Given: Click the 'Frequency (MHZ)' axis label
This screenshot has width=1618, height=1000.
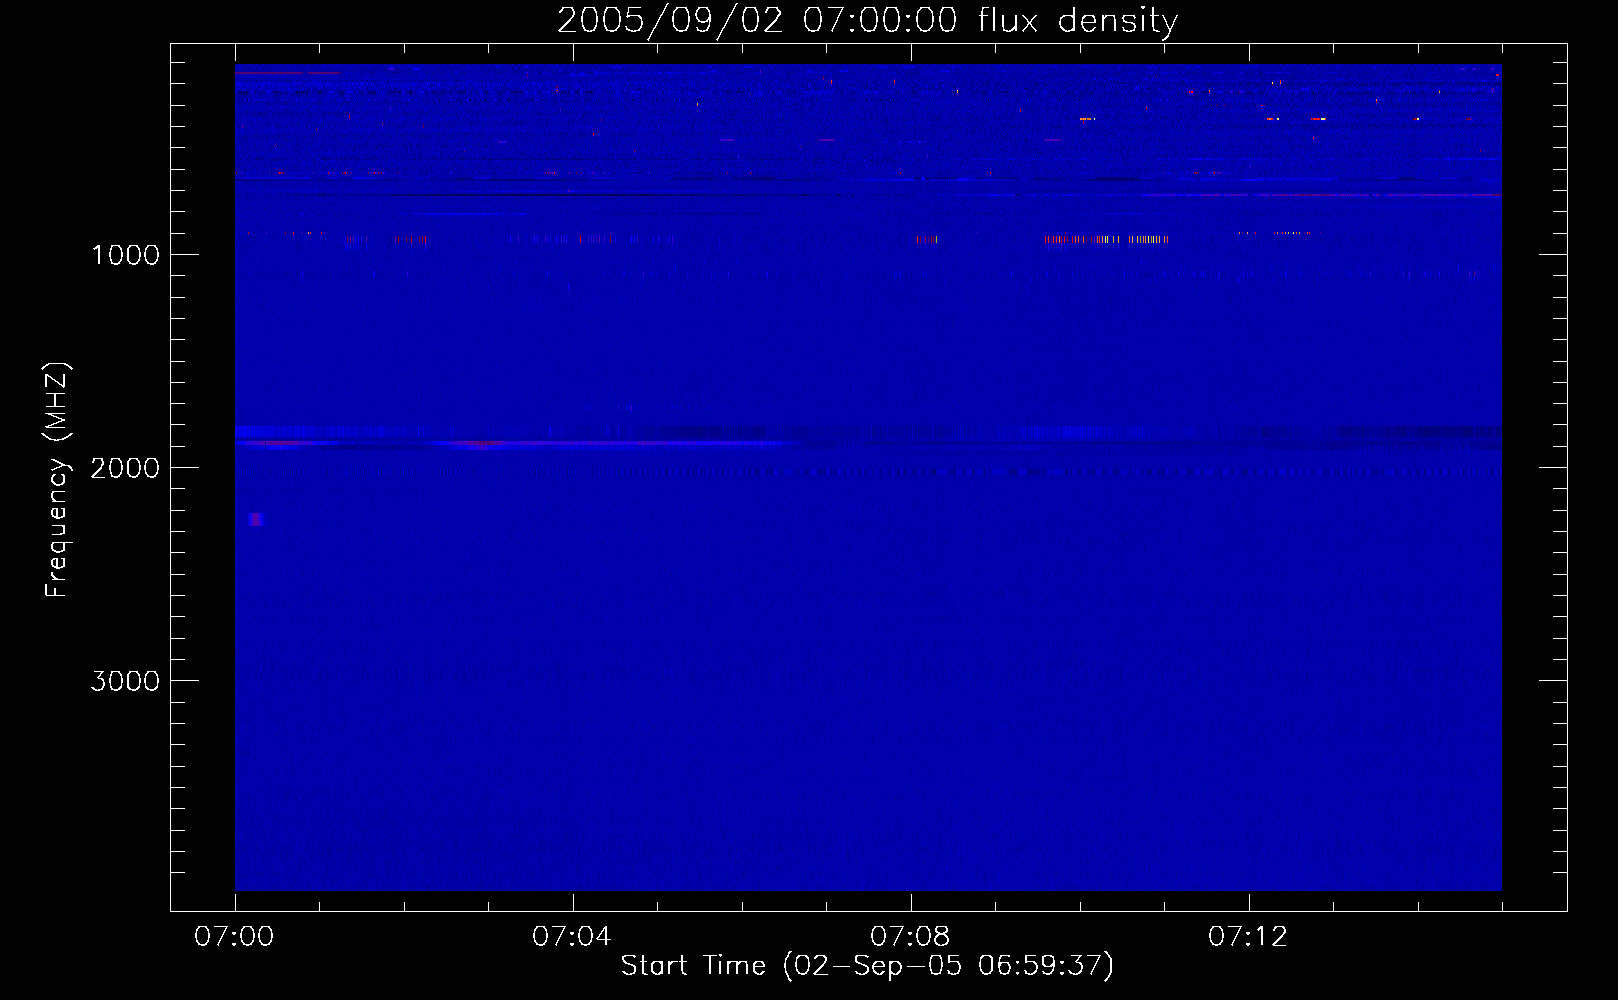Looking at the screenshot, I should [x=57, y=480].
